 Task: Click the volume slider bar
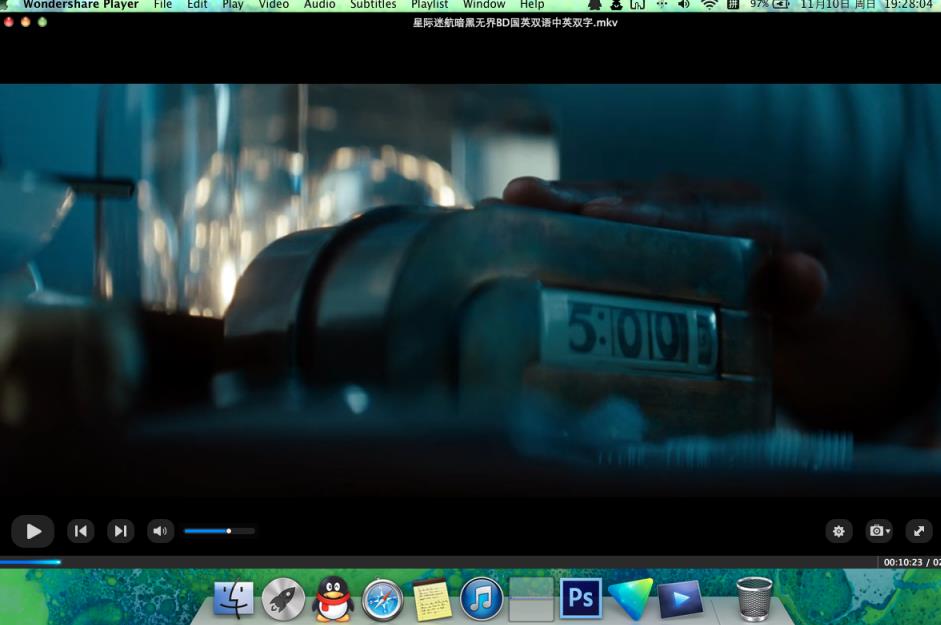click(219, 531)
